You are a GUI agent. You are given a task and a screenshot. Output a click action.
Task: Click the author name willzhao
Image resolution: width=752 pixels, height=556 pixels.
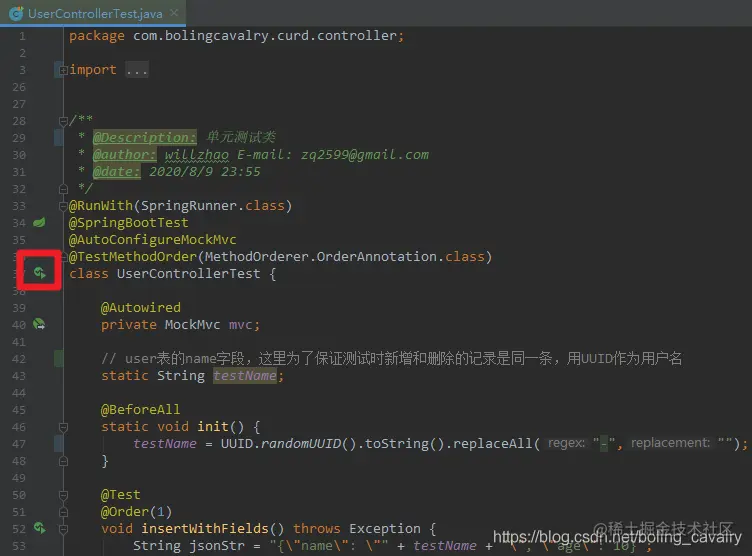click(197, 154)
